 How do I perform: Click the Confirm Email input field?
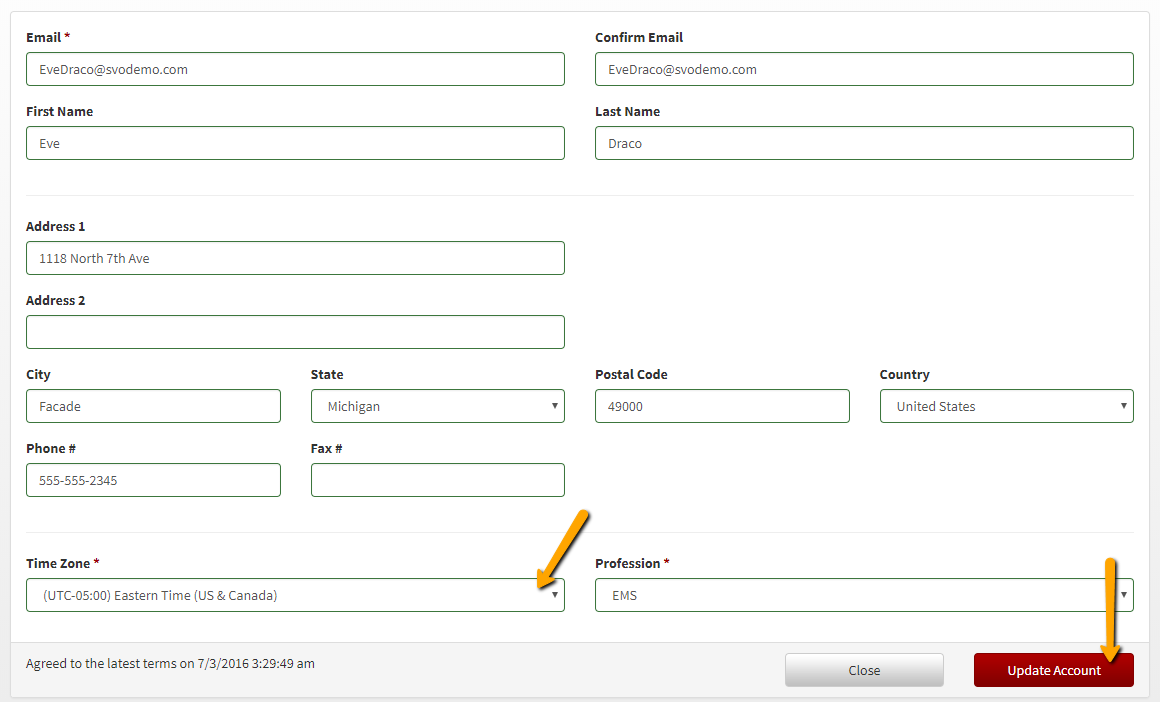(864, 69)
